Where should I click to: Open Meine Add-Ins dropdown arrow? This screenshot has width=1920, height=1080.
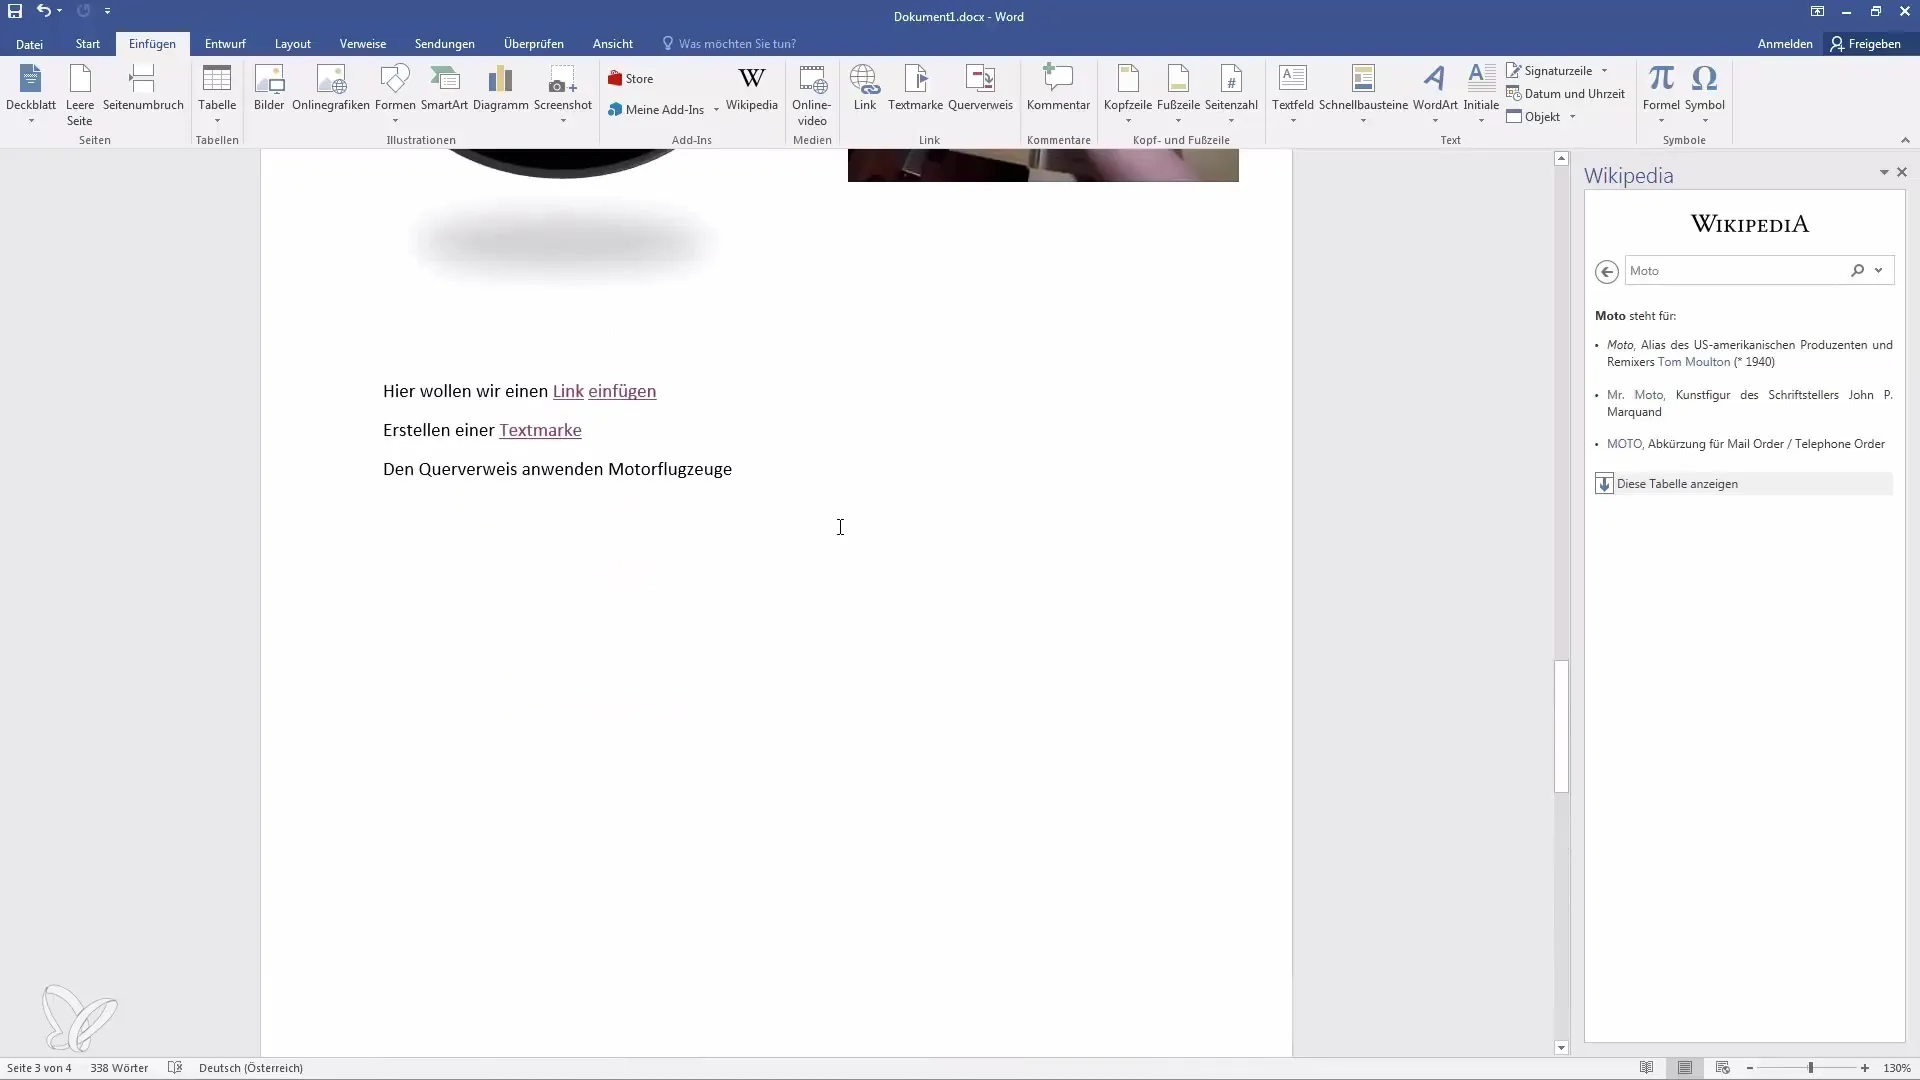716,110
